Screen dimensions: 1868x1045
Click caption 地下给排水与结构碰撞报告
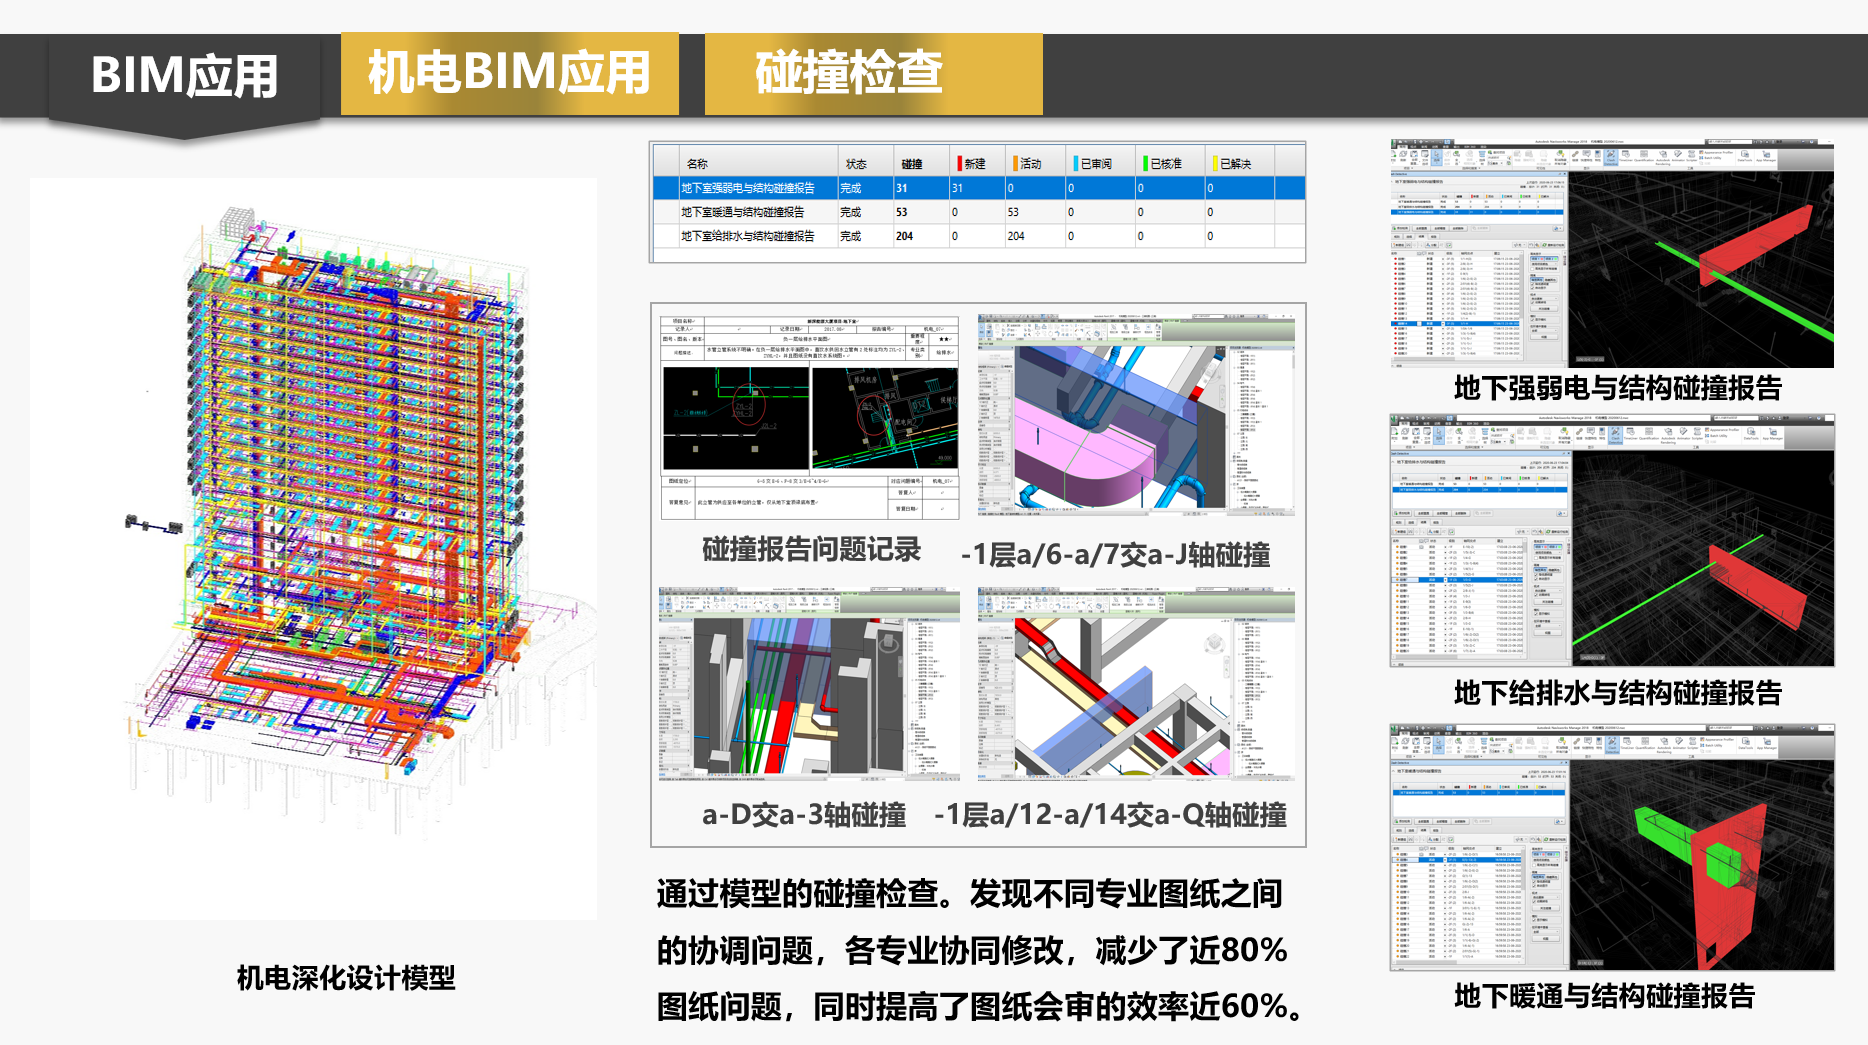pos(1618,693)
